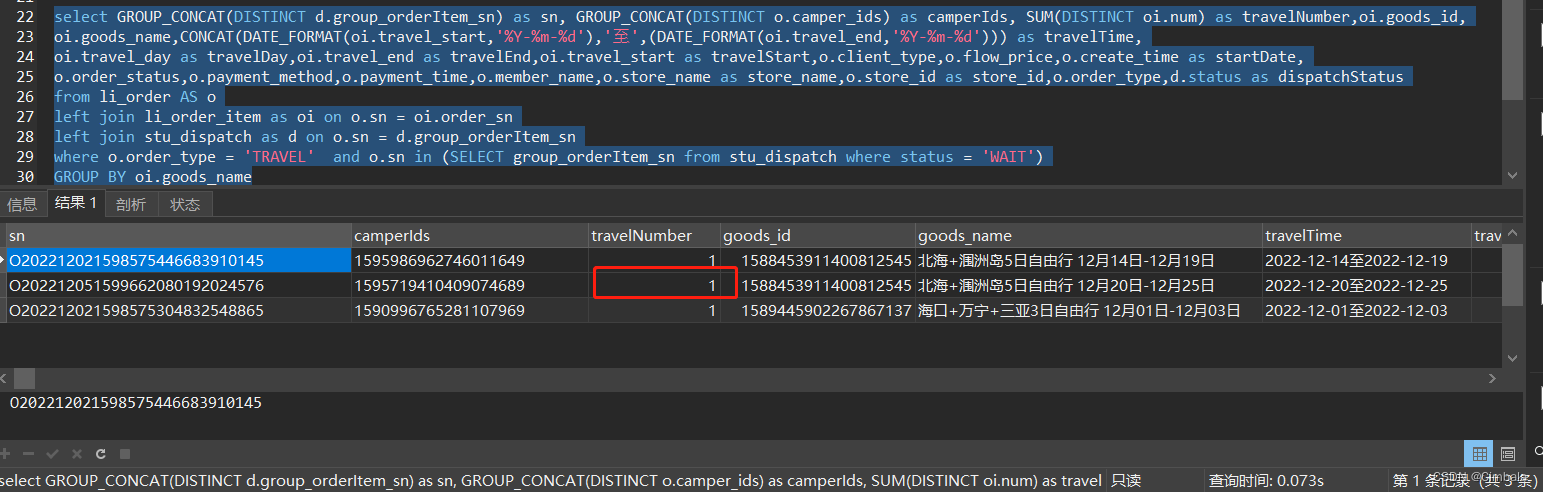Click the delete record minus icon
This screenshot has height=492, width=1543.
(x=28, y=453)
